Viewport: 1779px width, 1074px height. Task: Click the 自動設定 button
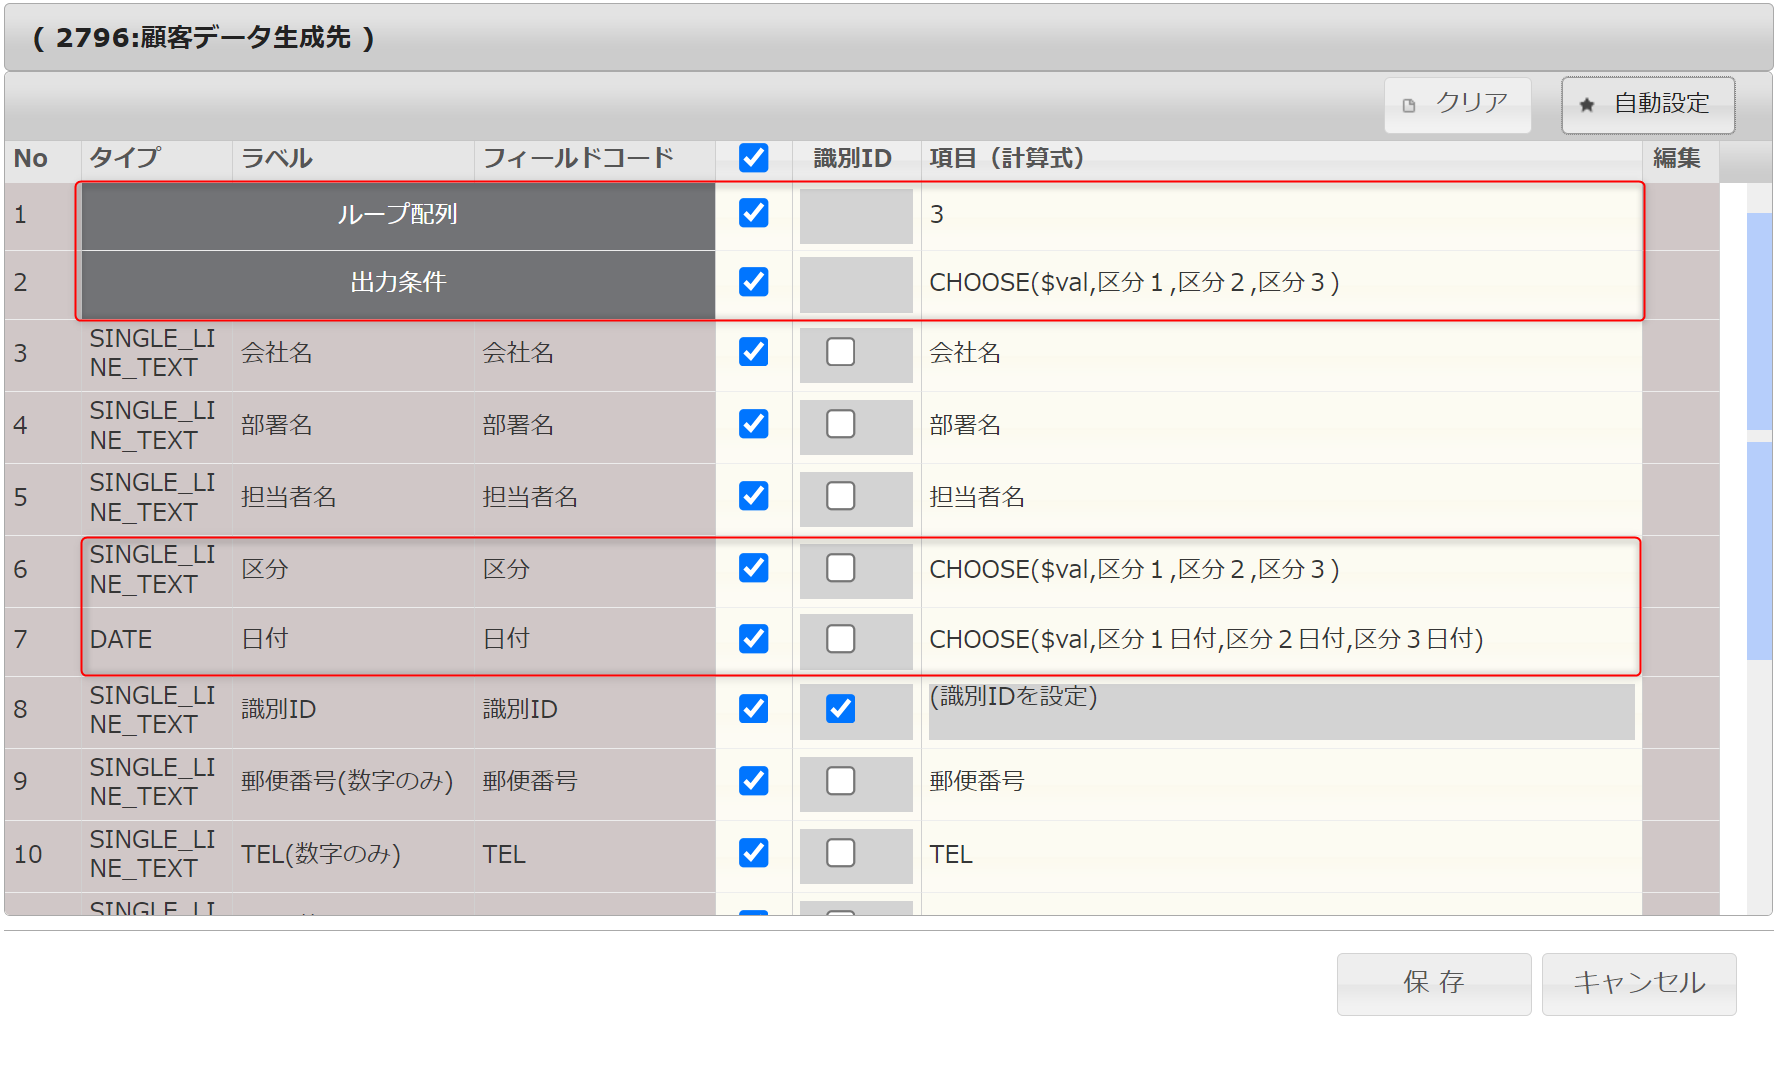(1648, 104)
